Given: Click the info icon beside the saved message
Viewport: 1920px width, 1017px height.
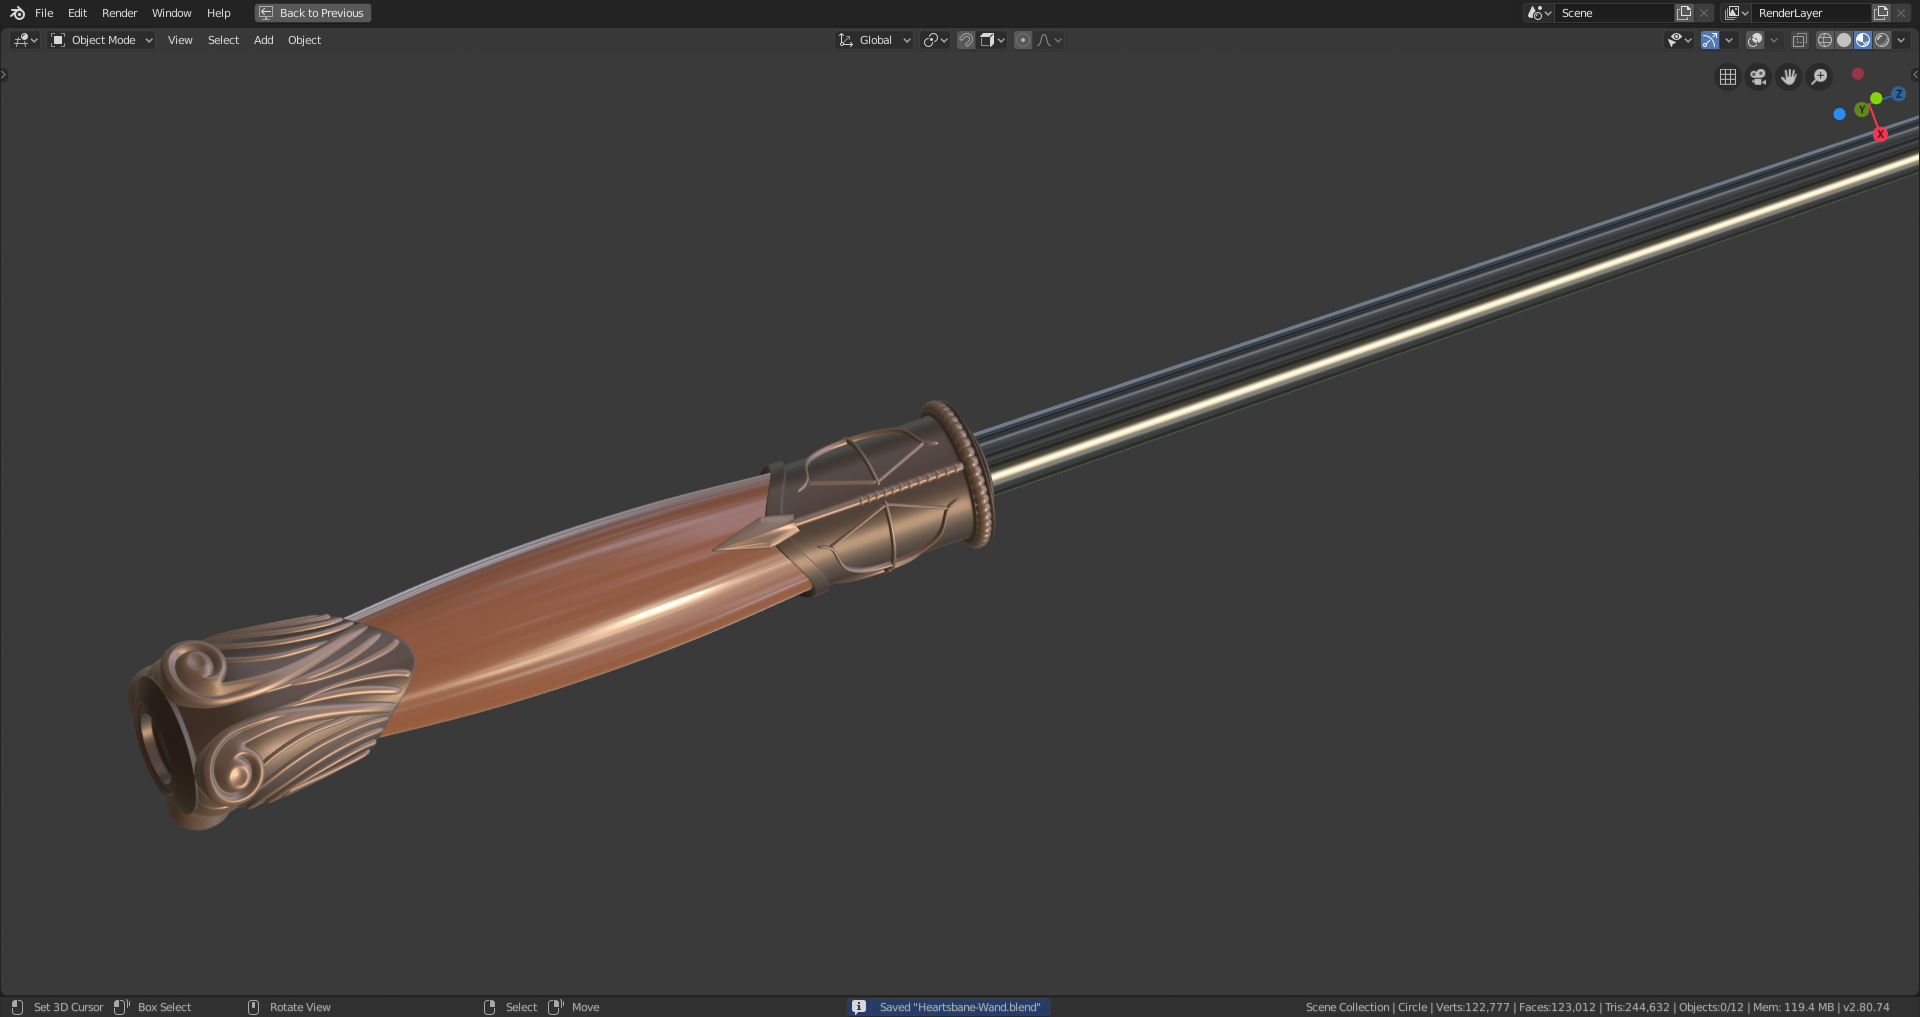Looking at the screenshot, I should 859,1007.
